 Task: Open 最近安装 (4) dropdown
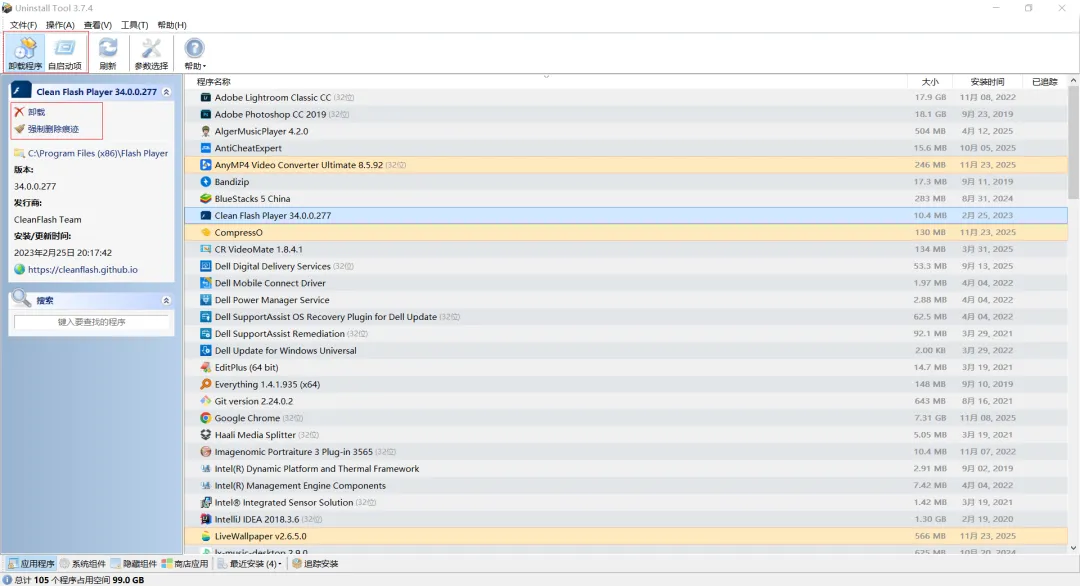pyautogui.click(x=249, y=563)
